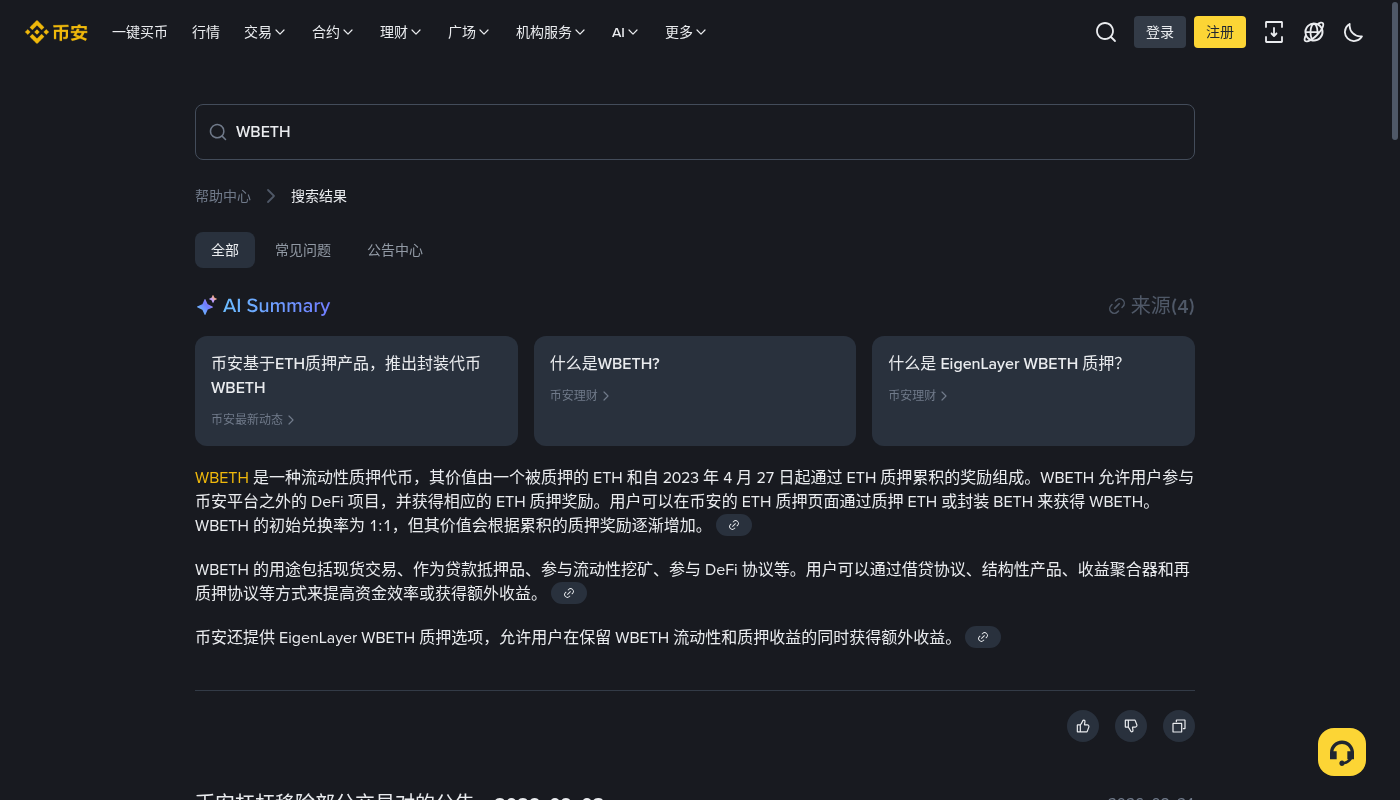The height and width of the screenshot is (800, 1400).
Task: Click the AI Summary sparkle icon
Action: (x=206, y=306)
